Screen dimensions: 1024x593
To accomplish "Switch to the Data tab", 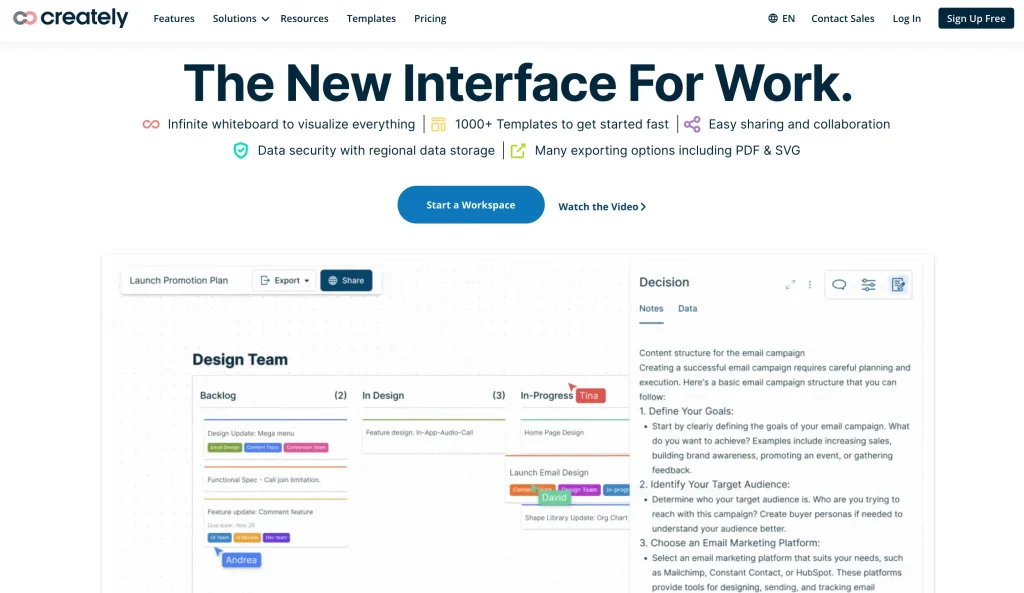I will [x=687, y=308].
